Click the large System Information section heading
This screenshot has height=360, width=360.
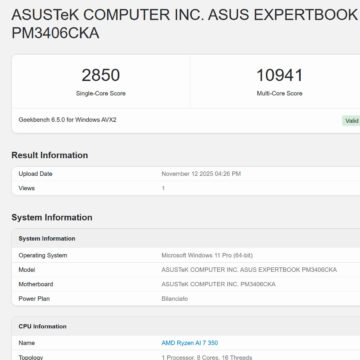point(52,217)
